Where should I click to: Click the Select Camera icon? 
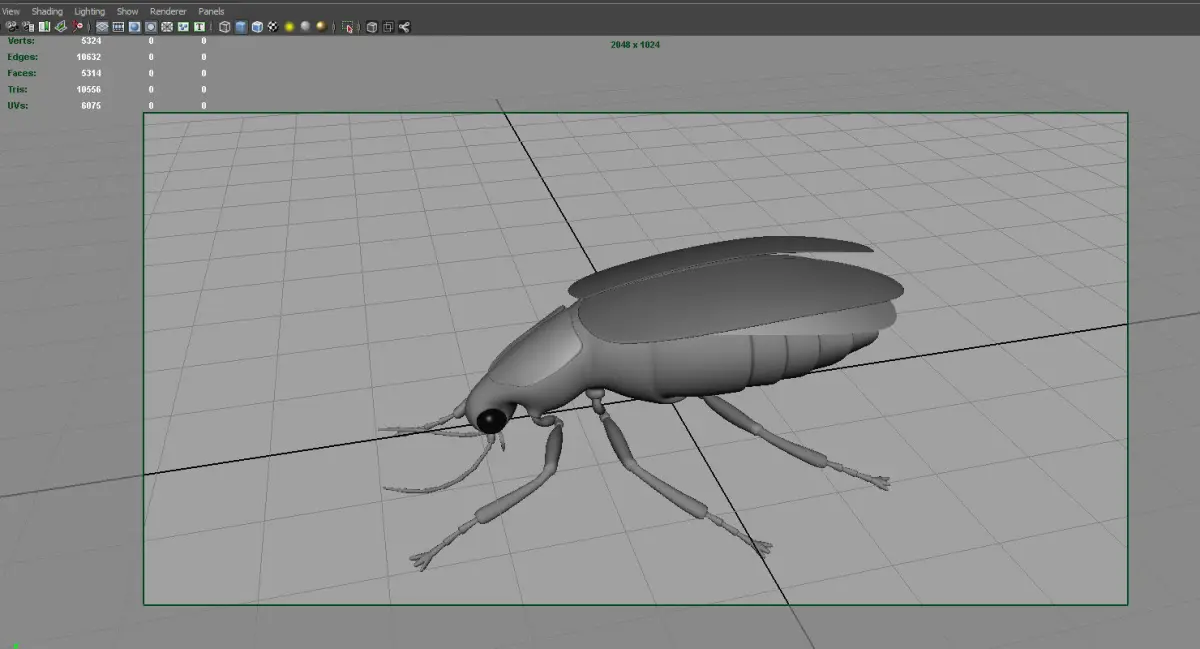(12, 27)
